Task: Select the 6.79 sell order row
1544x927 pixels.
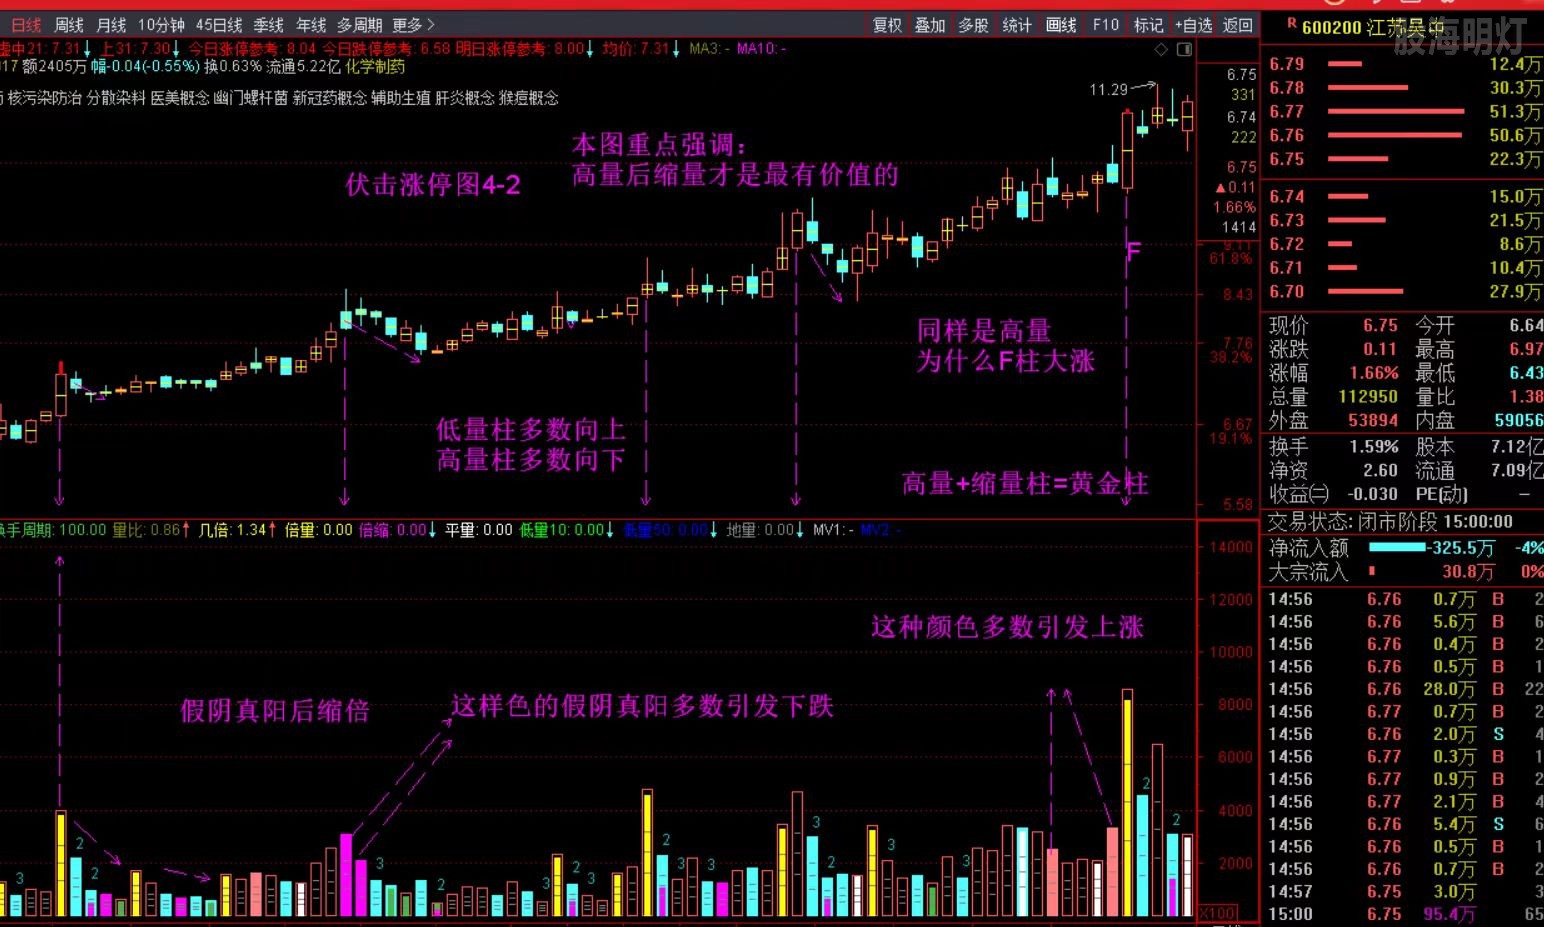Action: point(1403,64)
